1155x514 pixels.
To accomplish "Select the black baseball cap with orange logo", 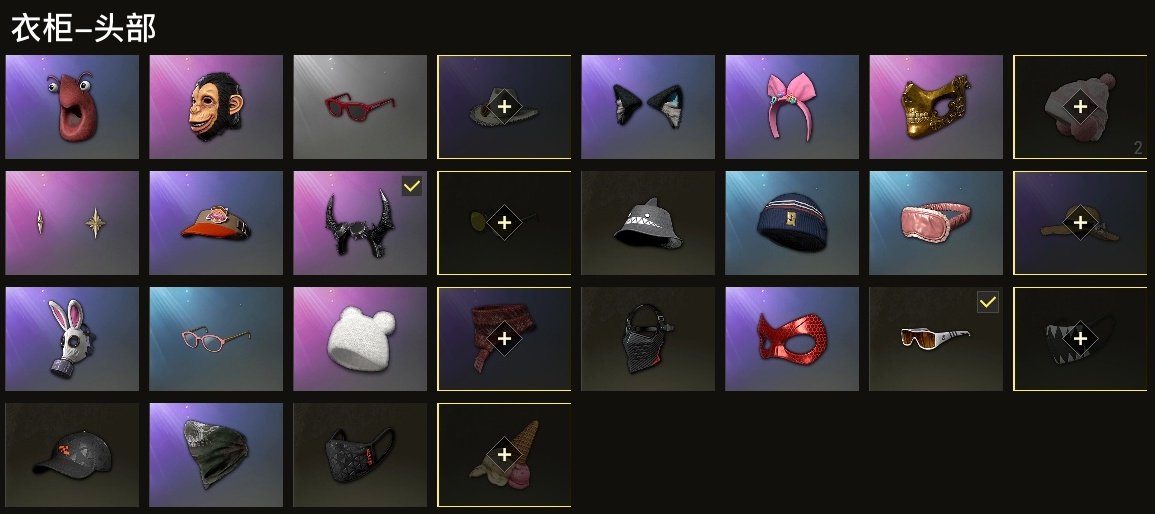I will click(71, 454).
